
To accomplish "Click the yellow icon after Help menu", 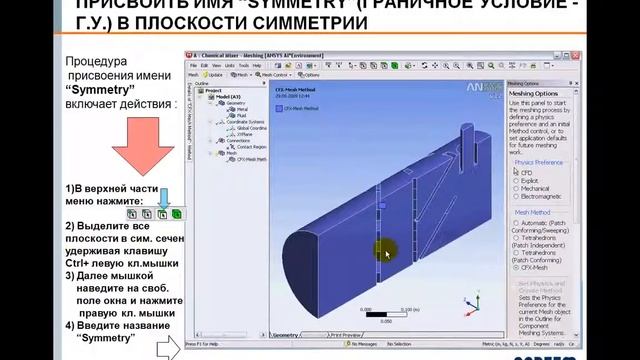I will (x=288, y=65).
